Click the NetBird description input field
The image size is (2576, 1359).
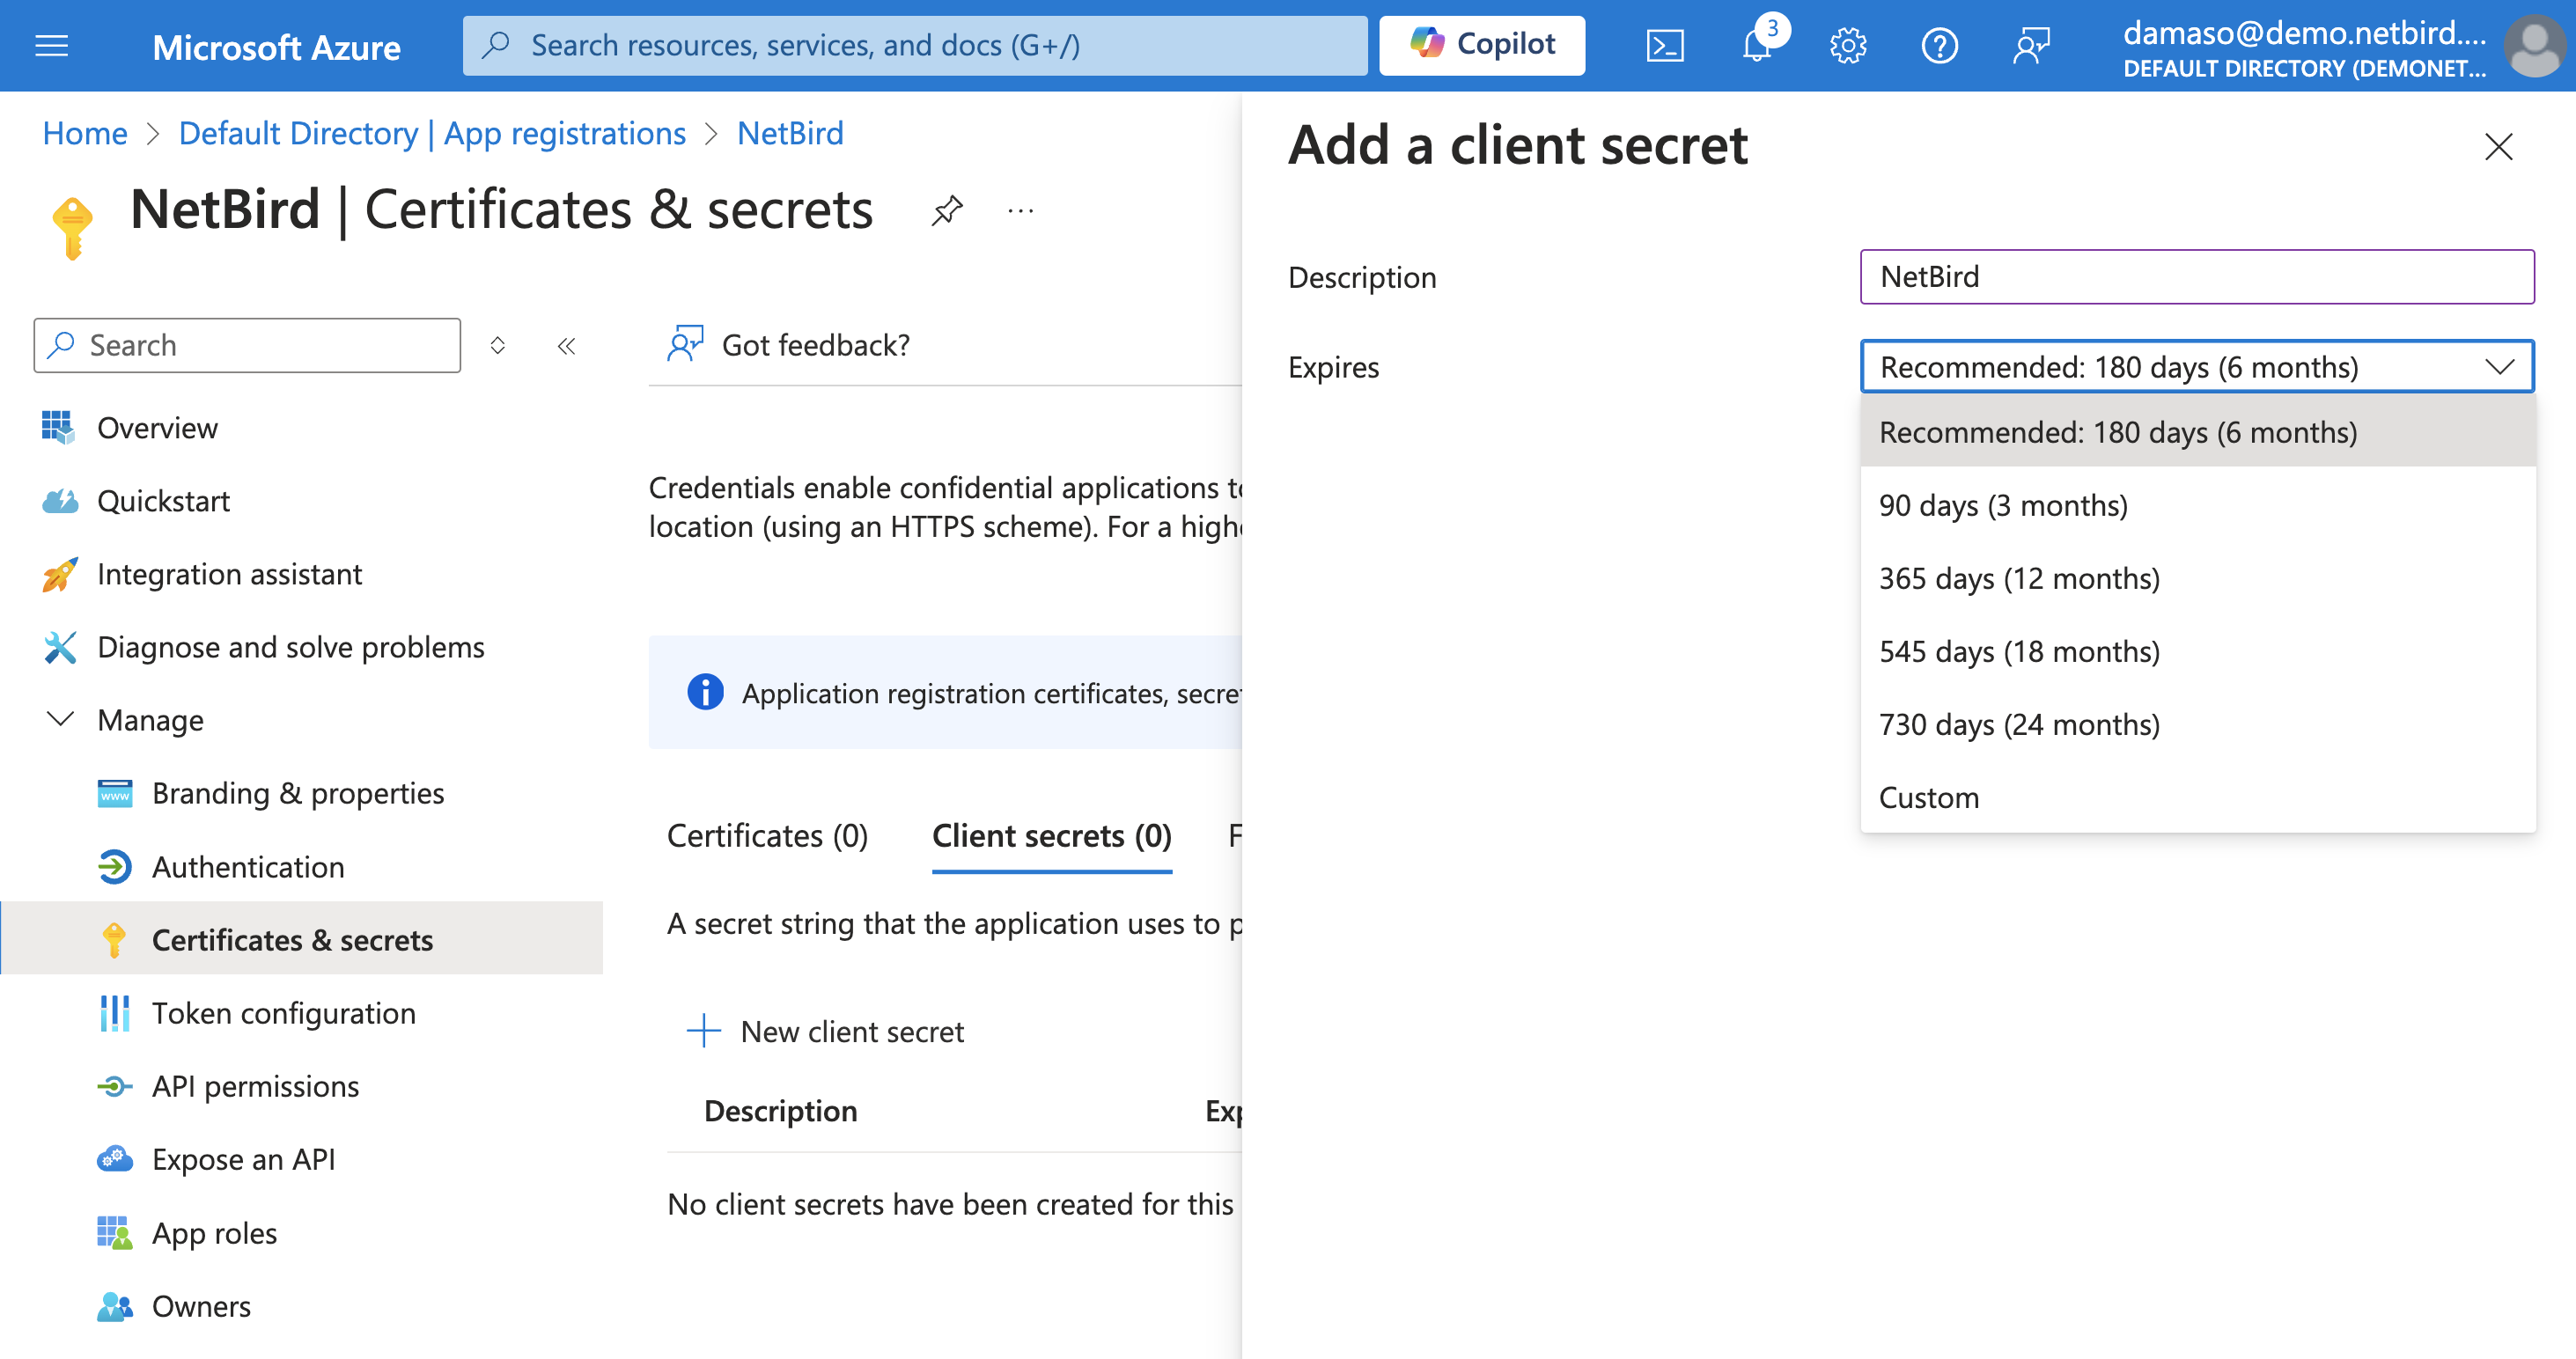[2196, 275]
